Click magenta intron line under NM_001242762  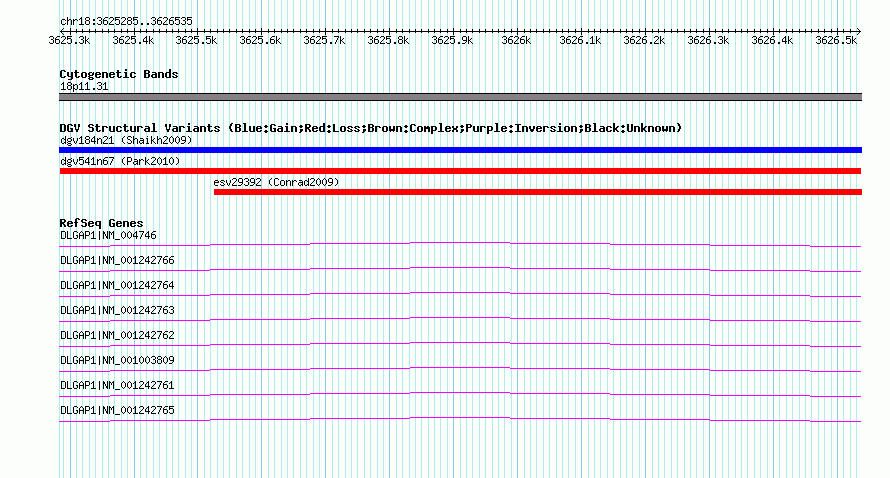click(x=460, y=343)
